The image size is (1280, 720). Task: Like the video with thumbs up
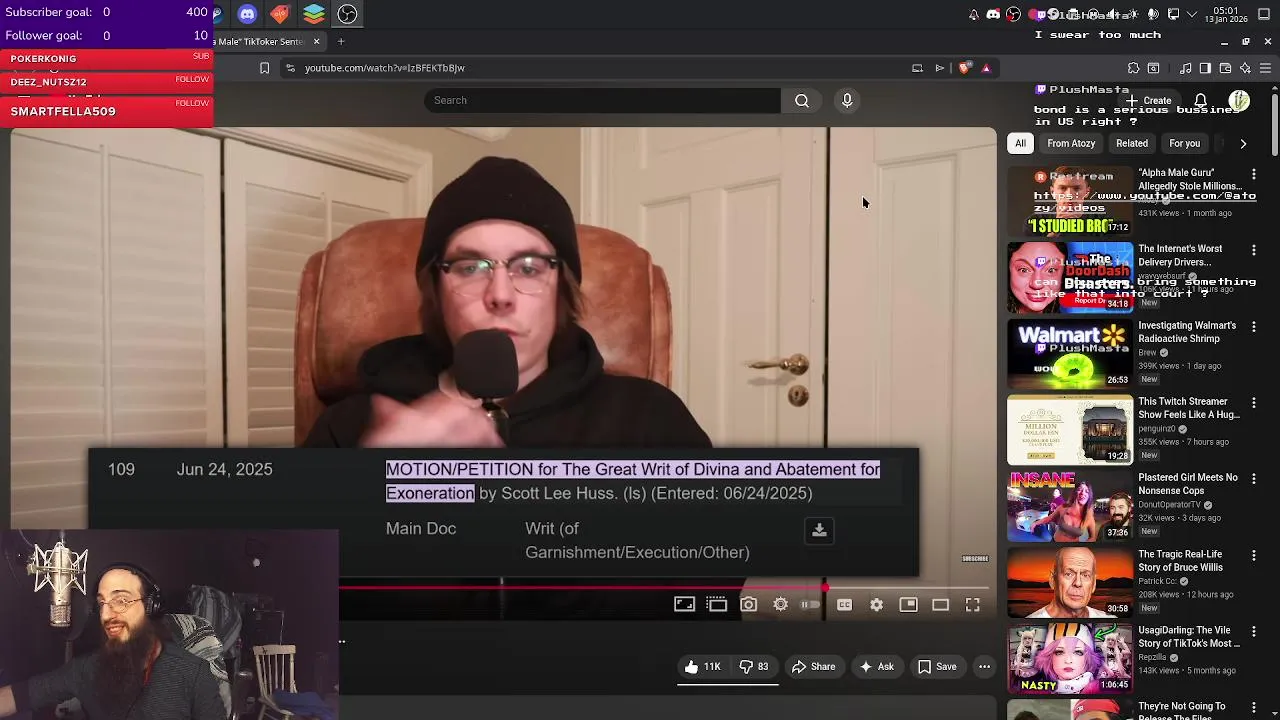[x=702, y=667]
